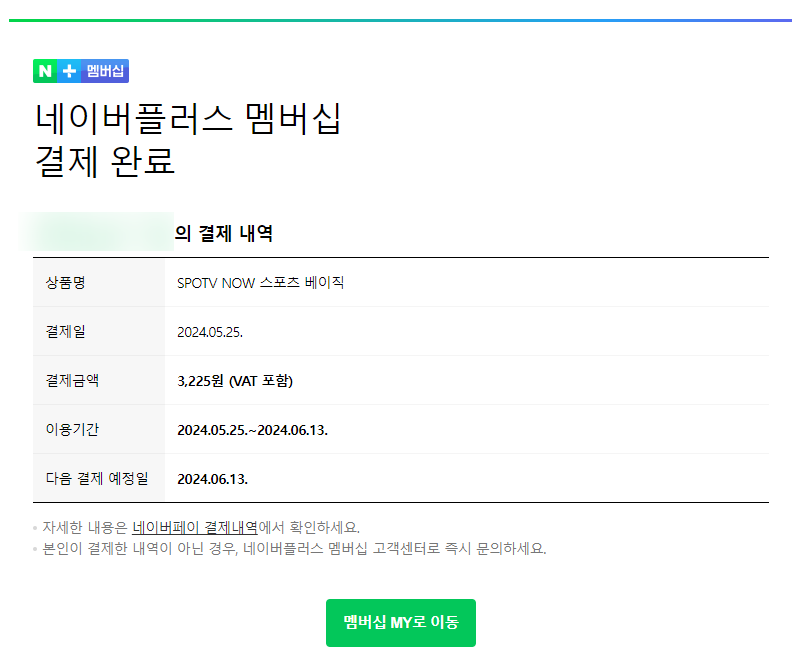Click the 상품명 row label
This screenshot has height=665, width=792.
tap(66, 282)
